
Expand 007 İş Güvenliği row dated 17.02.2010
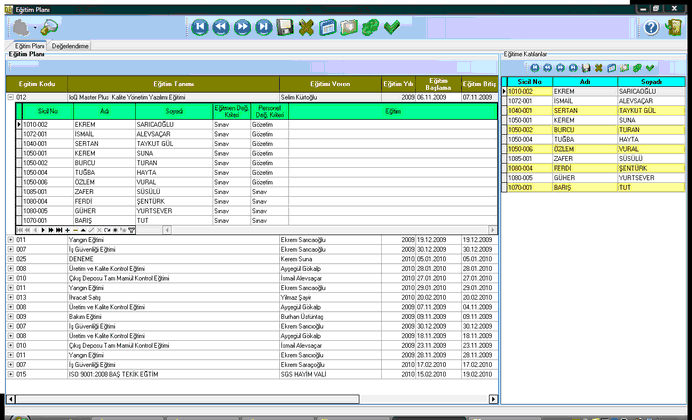coord(11,365)
